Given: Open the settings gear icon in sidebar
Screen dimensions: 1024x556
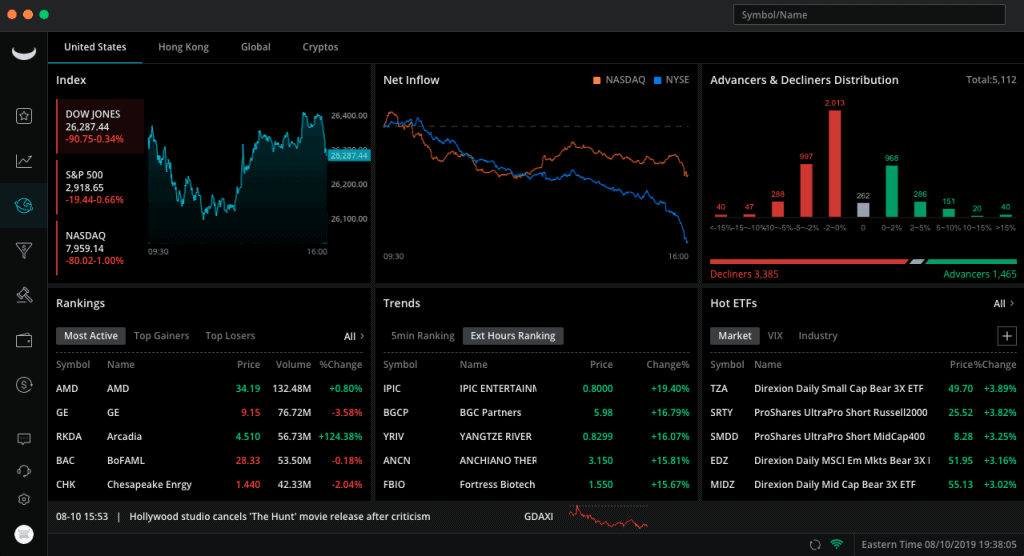Looking at the screenshot, I should (x=24, y=499).
